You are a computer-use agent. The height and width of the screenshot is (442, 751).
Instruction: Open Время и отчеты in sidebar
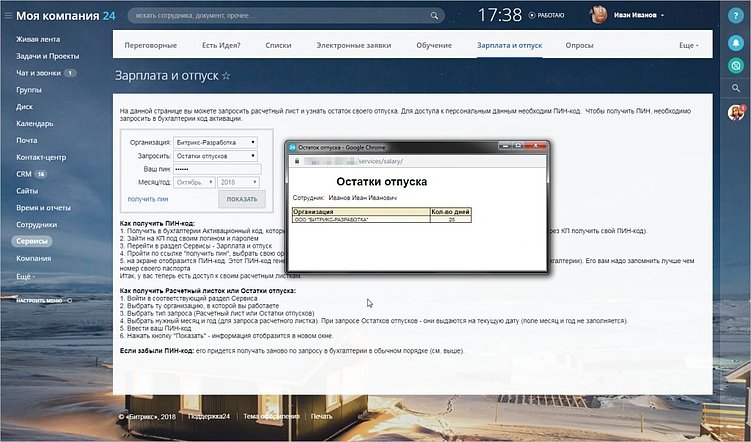tap(43, 207)
